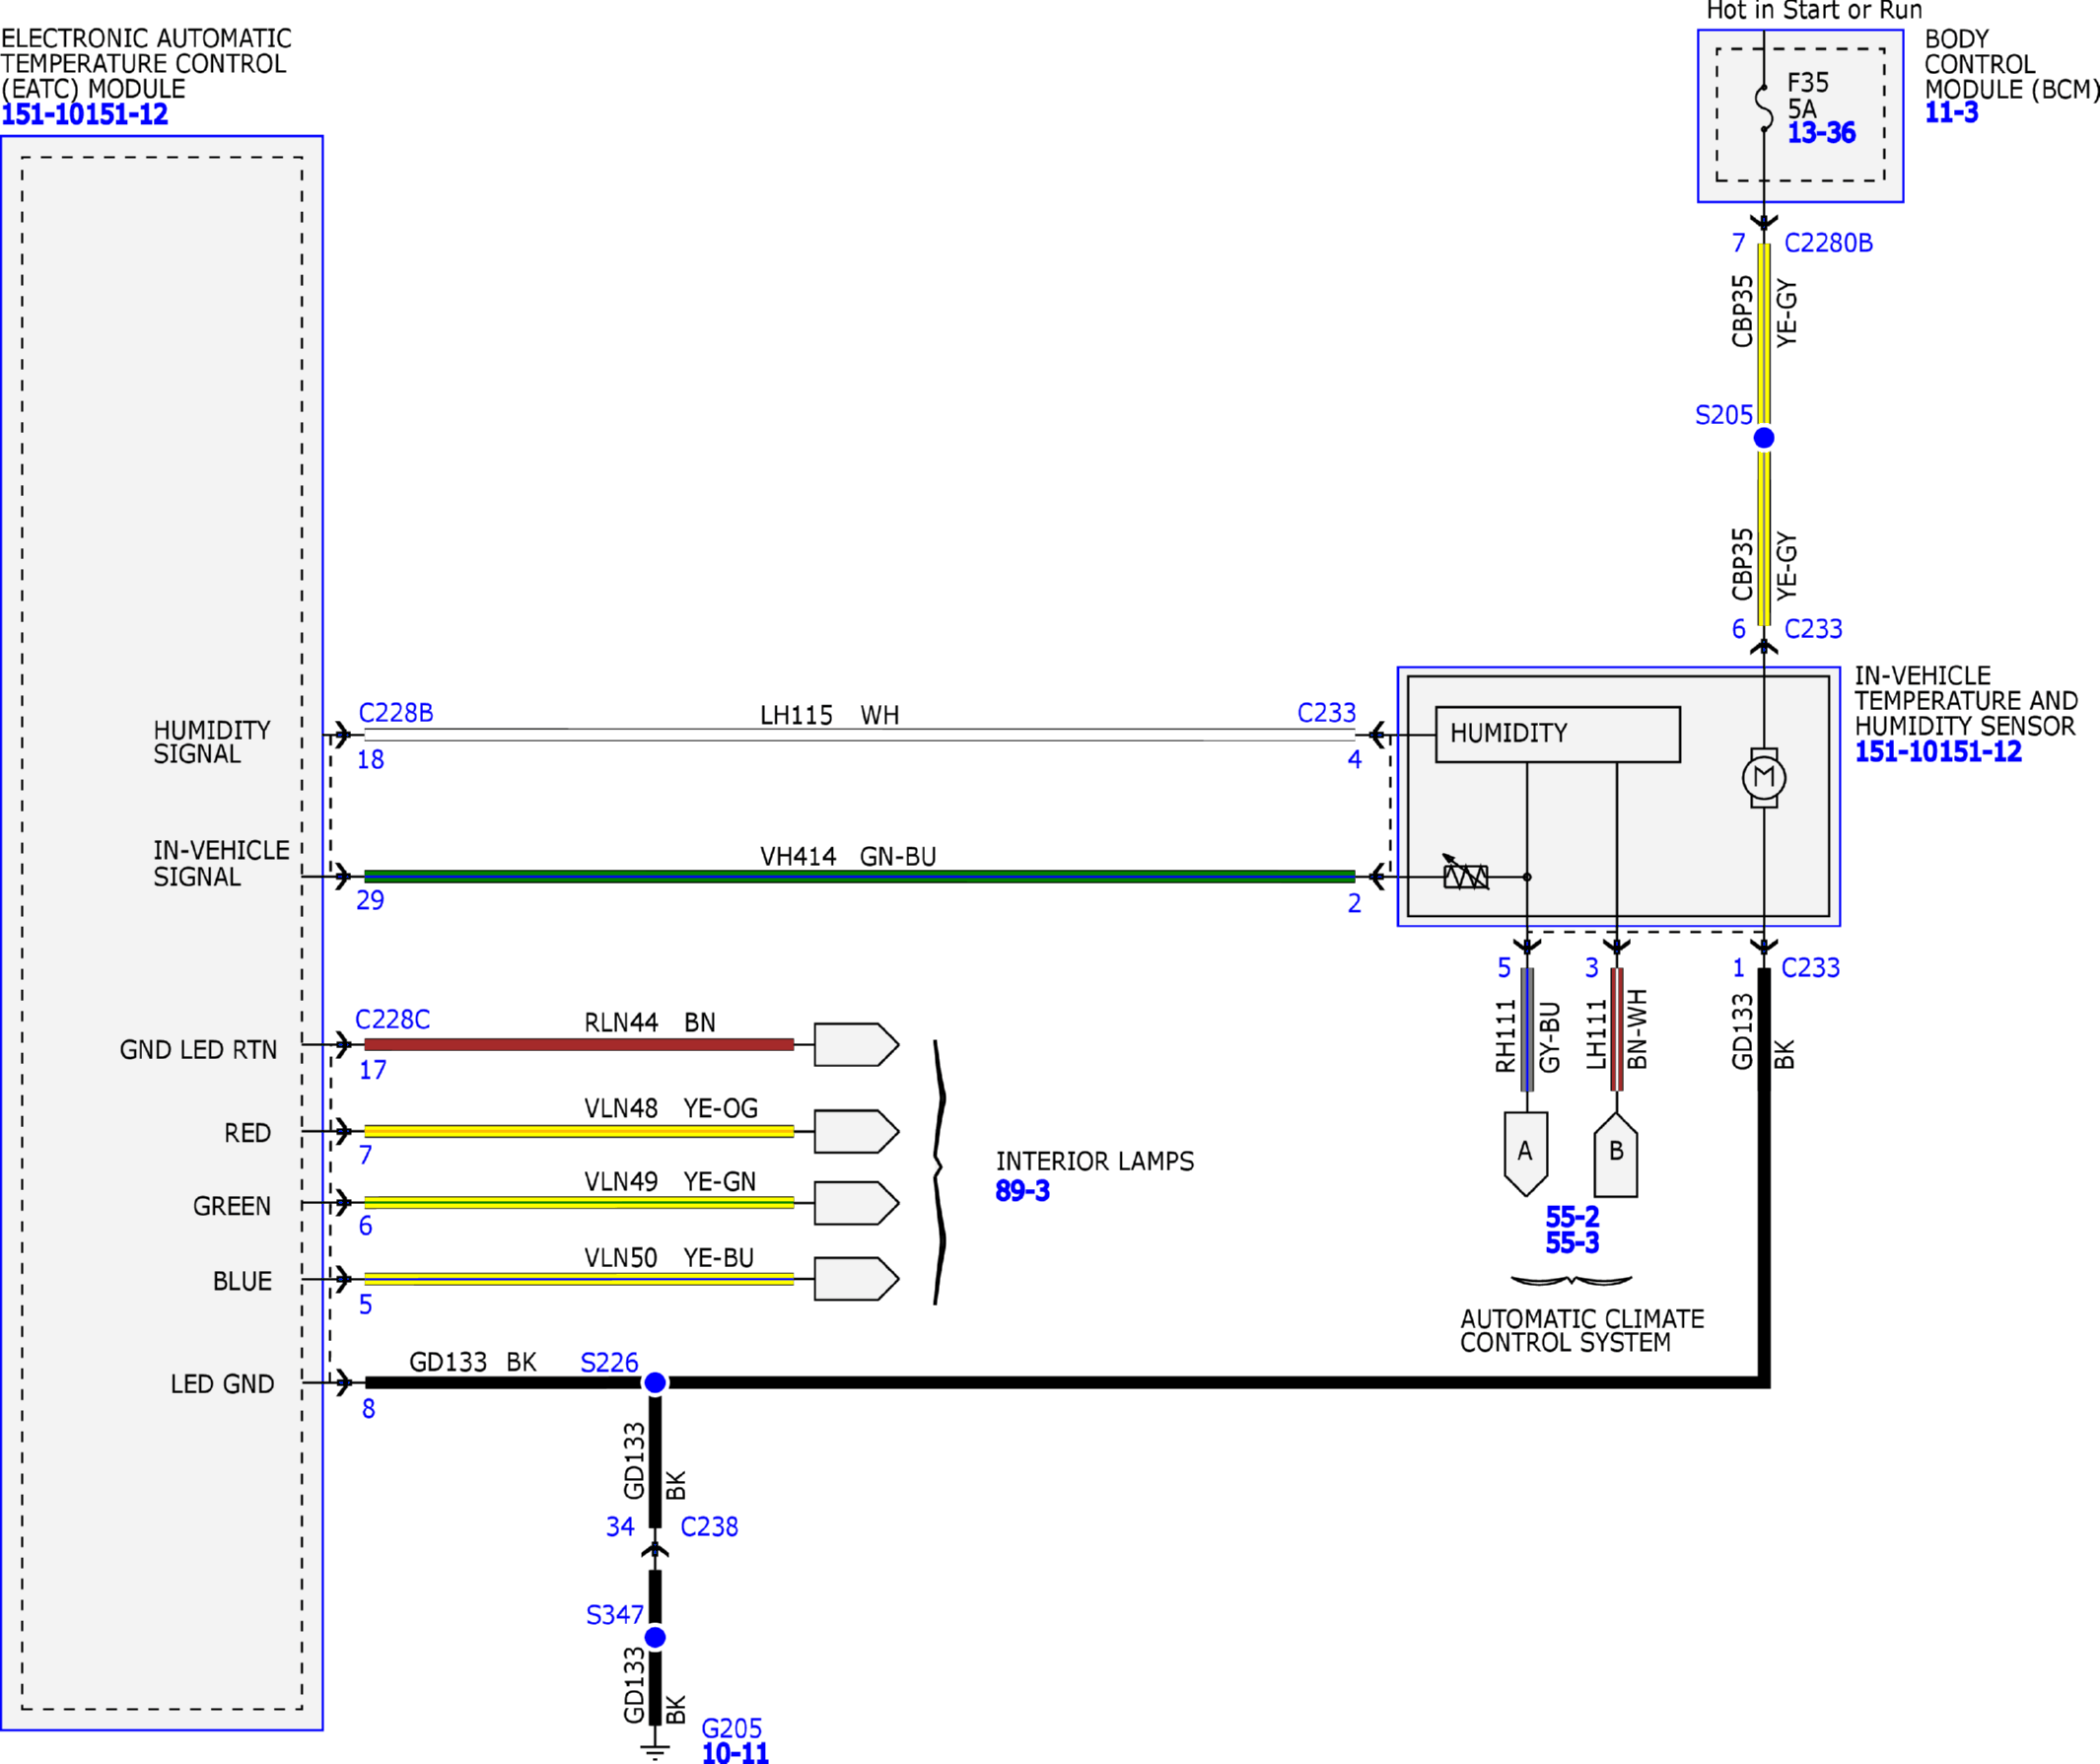Open the humidity sensor link 151-10151-12

tap(1938, 751)
